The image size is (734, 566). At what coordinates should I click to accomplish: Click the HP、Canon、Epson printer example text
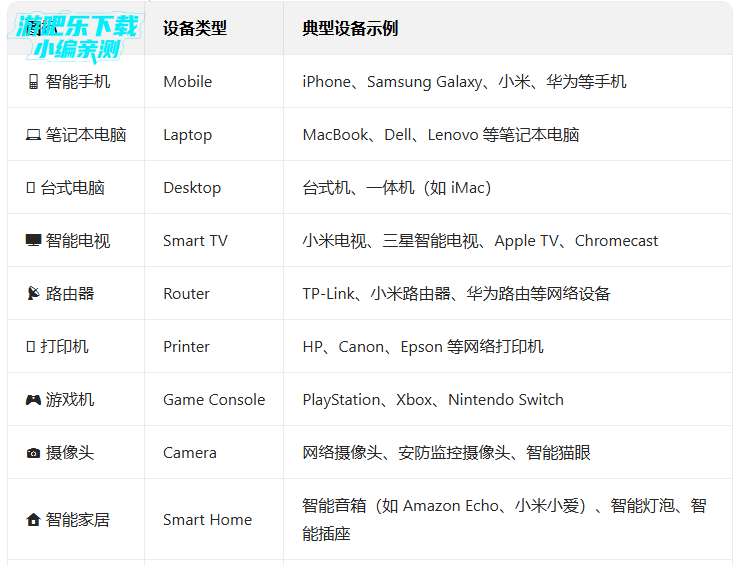[423, 347]
